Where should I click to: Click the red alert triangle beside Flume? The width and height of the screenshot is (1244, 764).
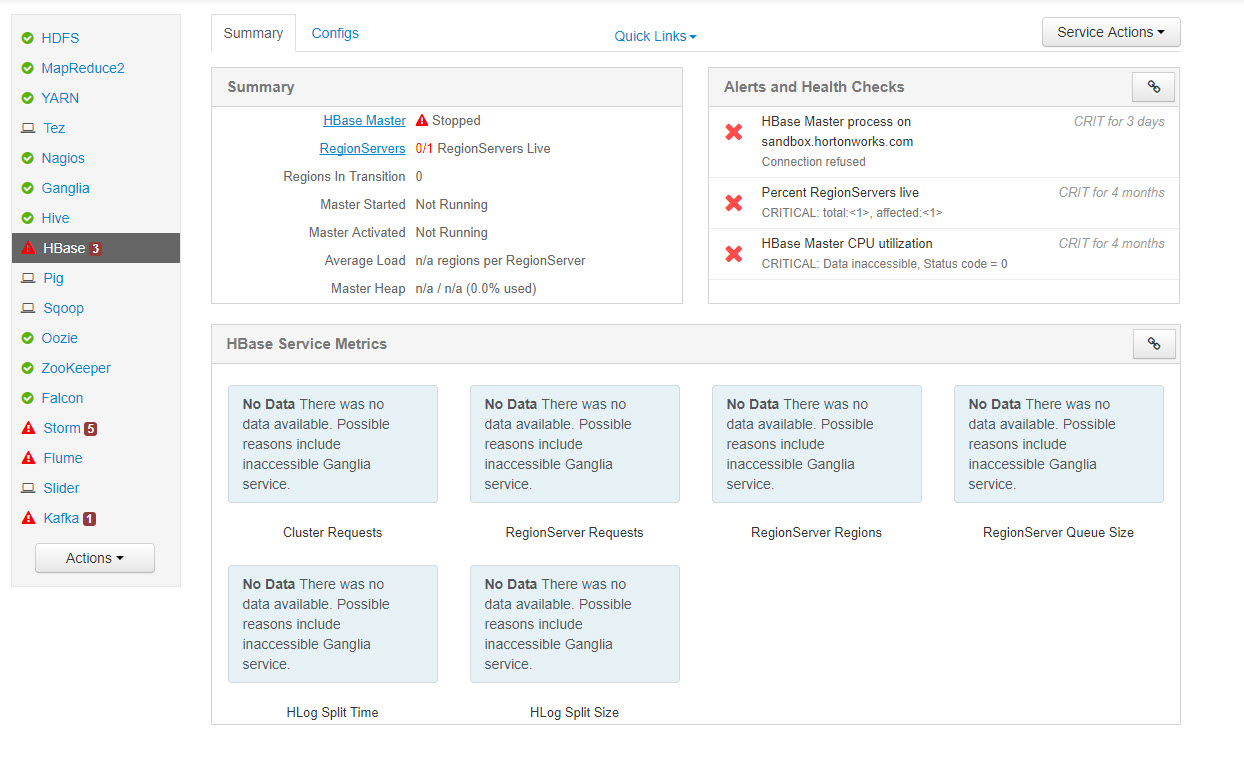28,458
